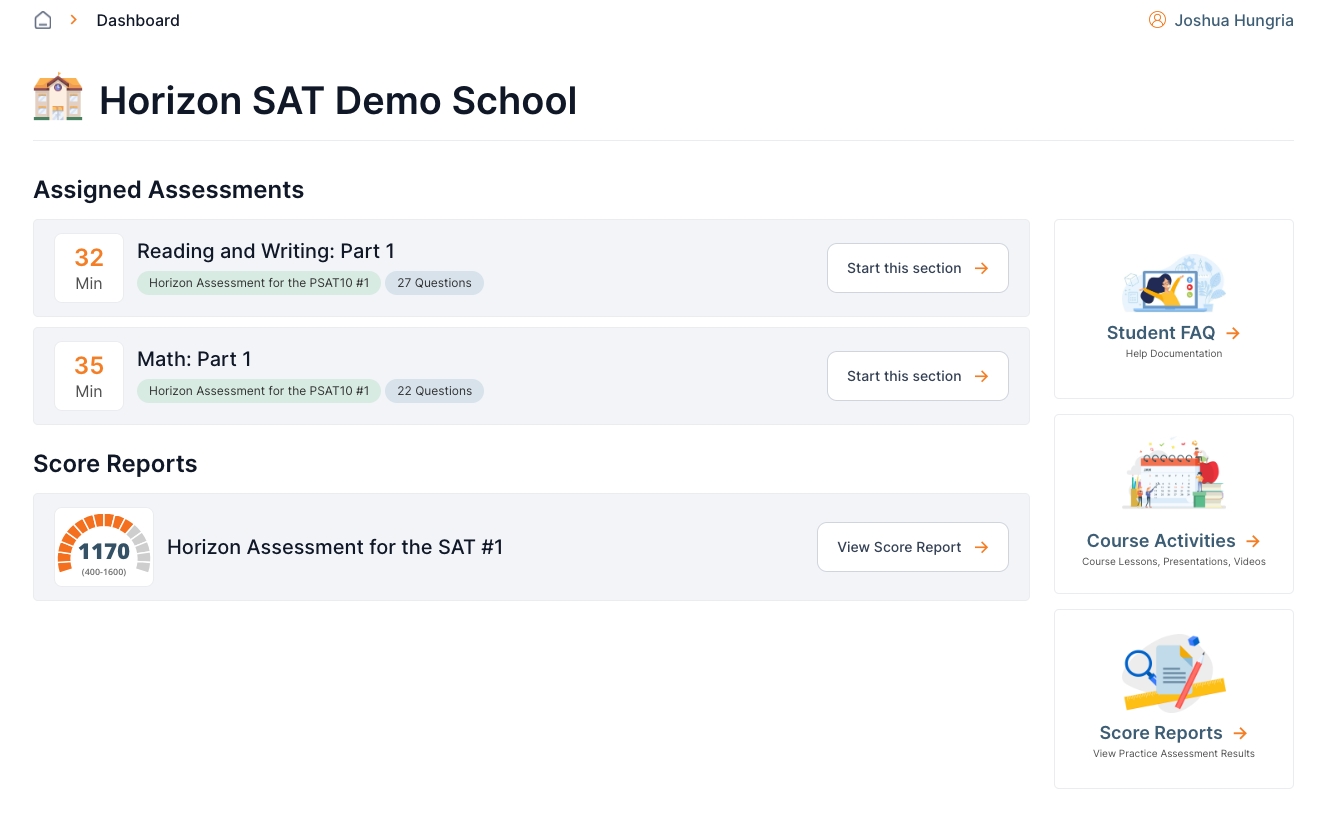Select Dashboard in the breadcrumb
Screen dimensions: 1323x822
(x=138, y=20)
